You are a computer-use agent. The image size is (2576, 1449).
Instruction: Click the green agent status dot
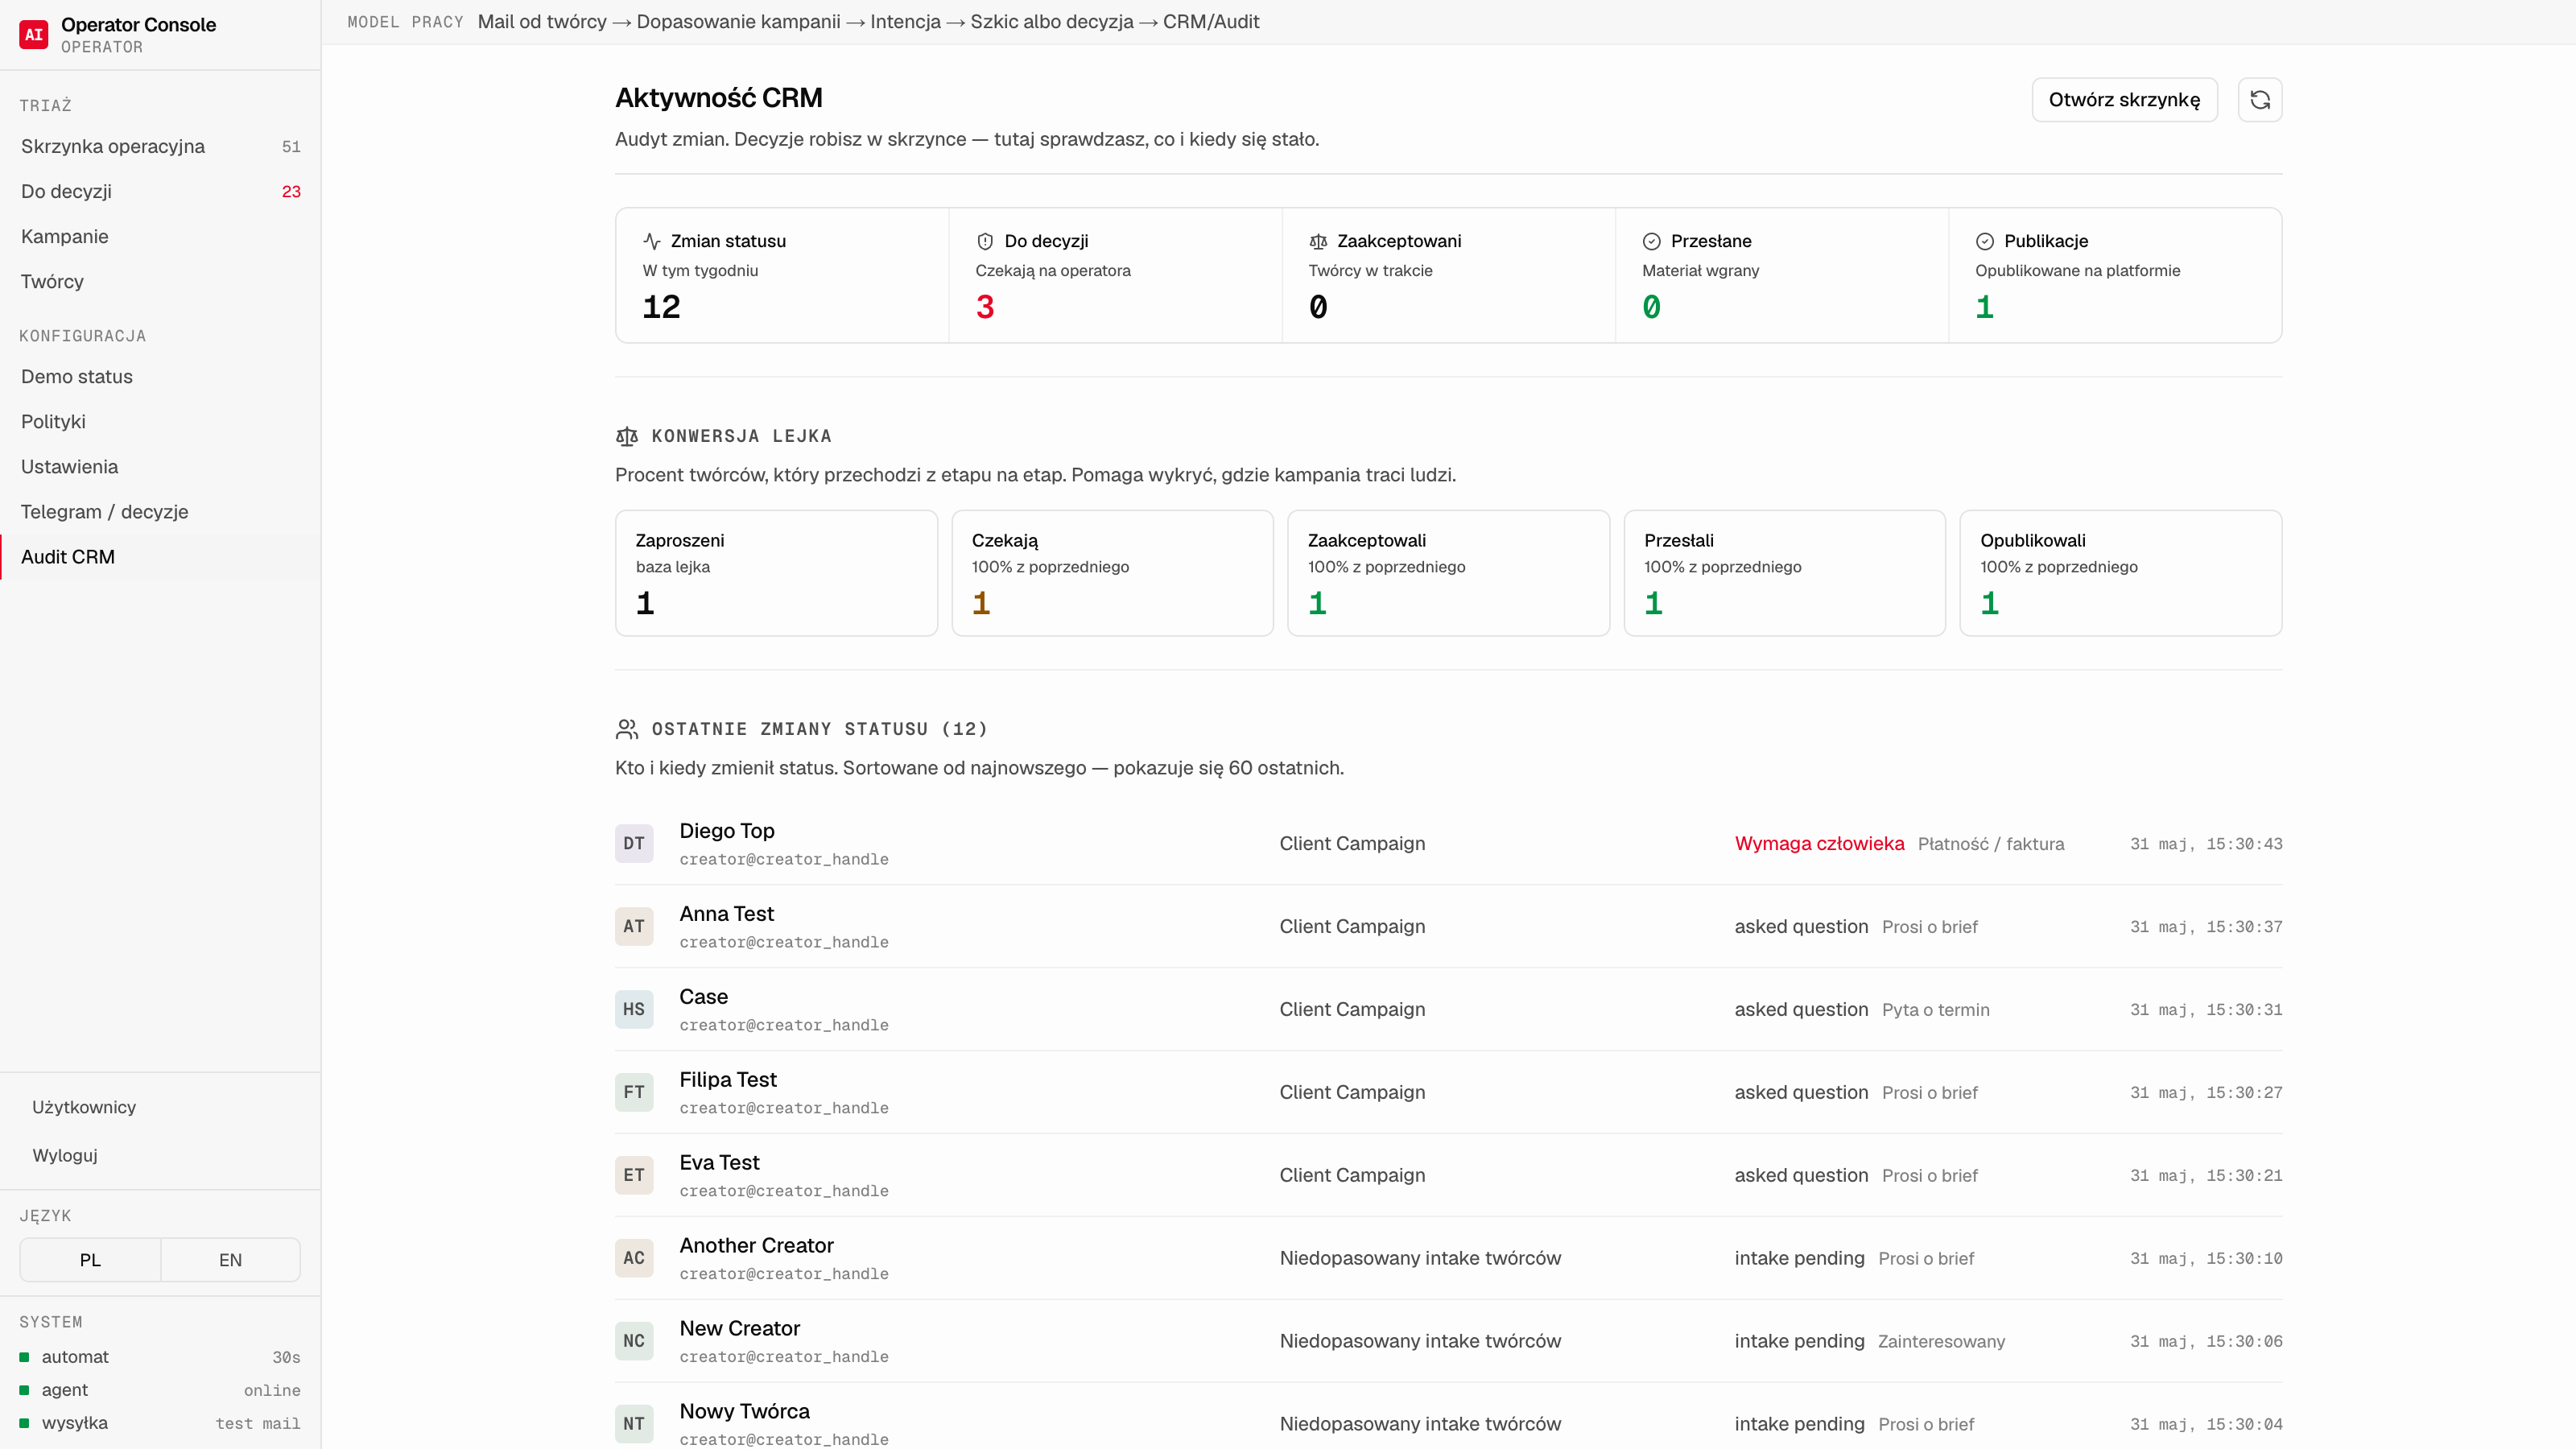coord(24,1390)
